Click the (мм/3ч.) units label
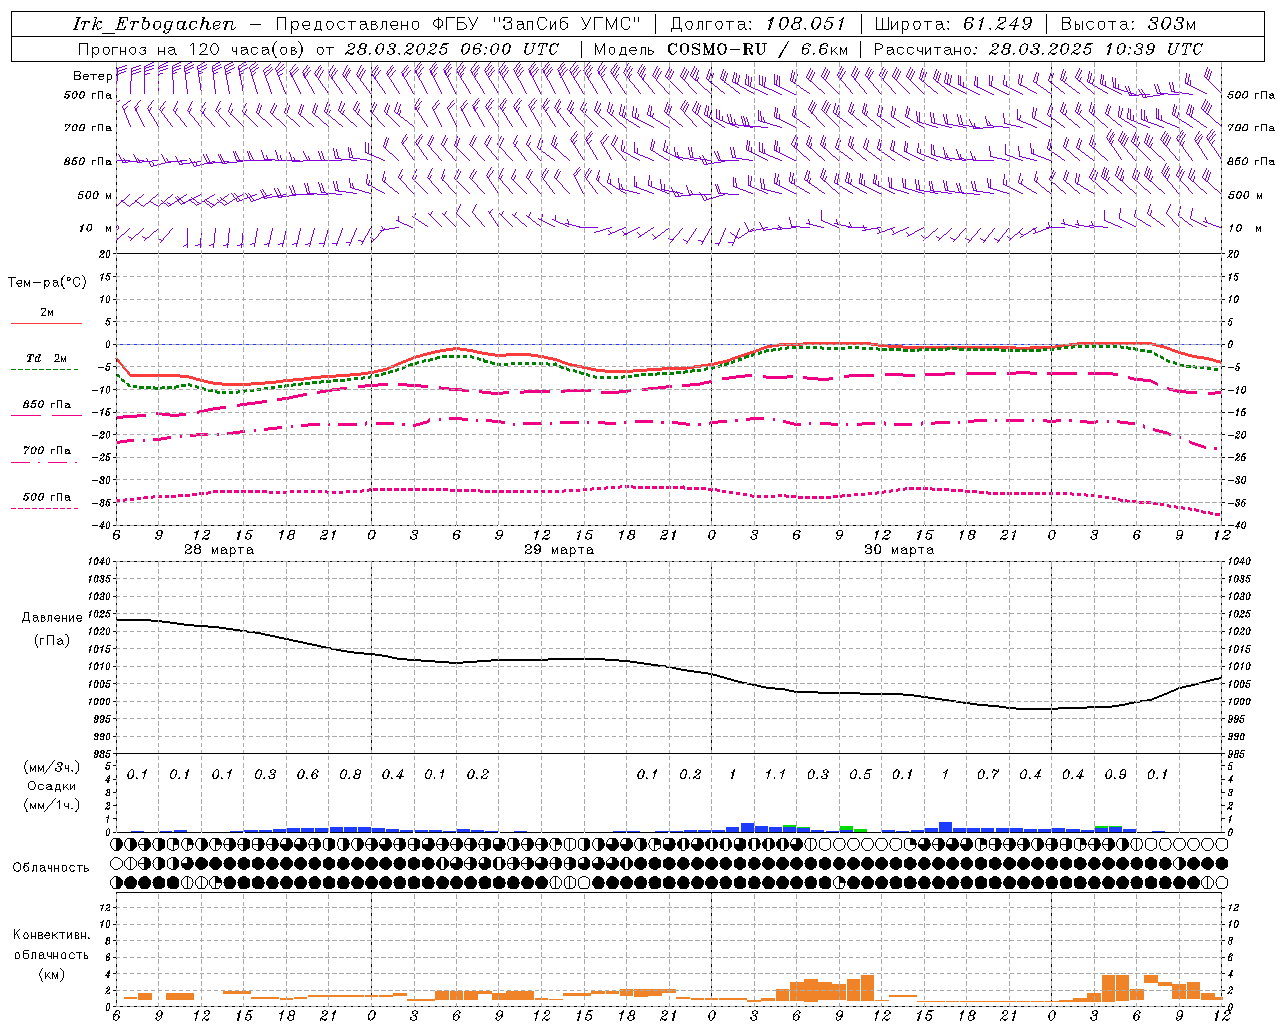 point(51,767)
